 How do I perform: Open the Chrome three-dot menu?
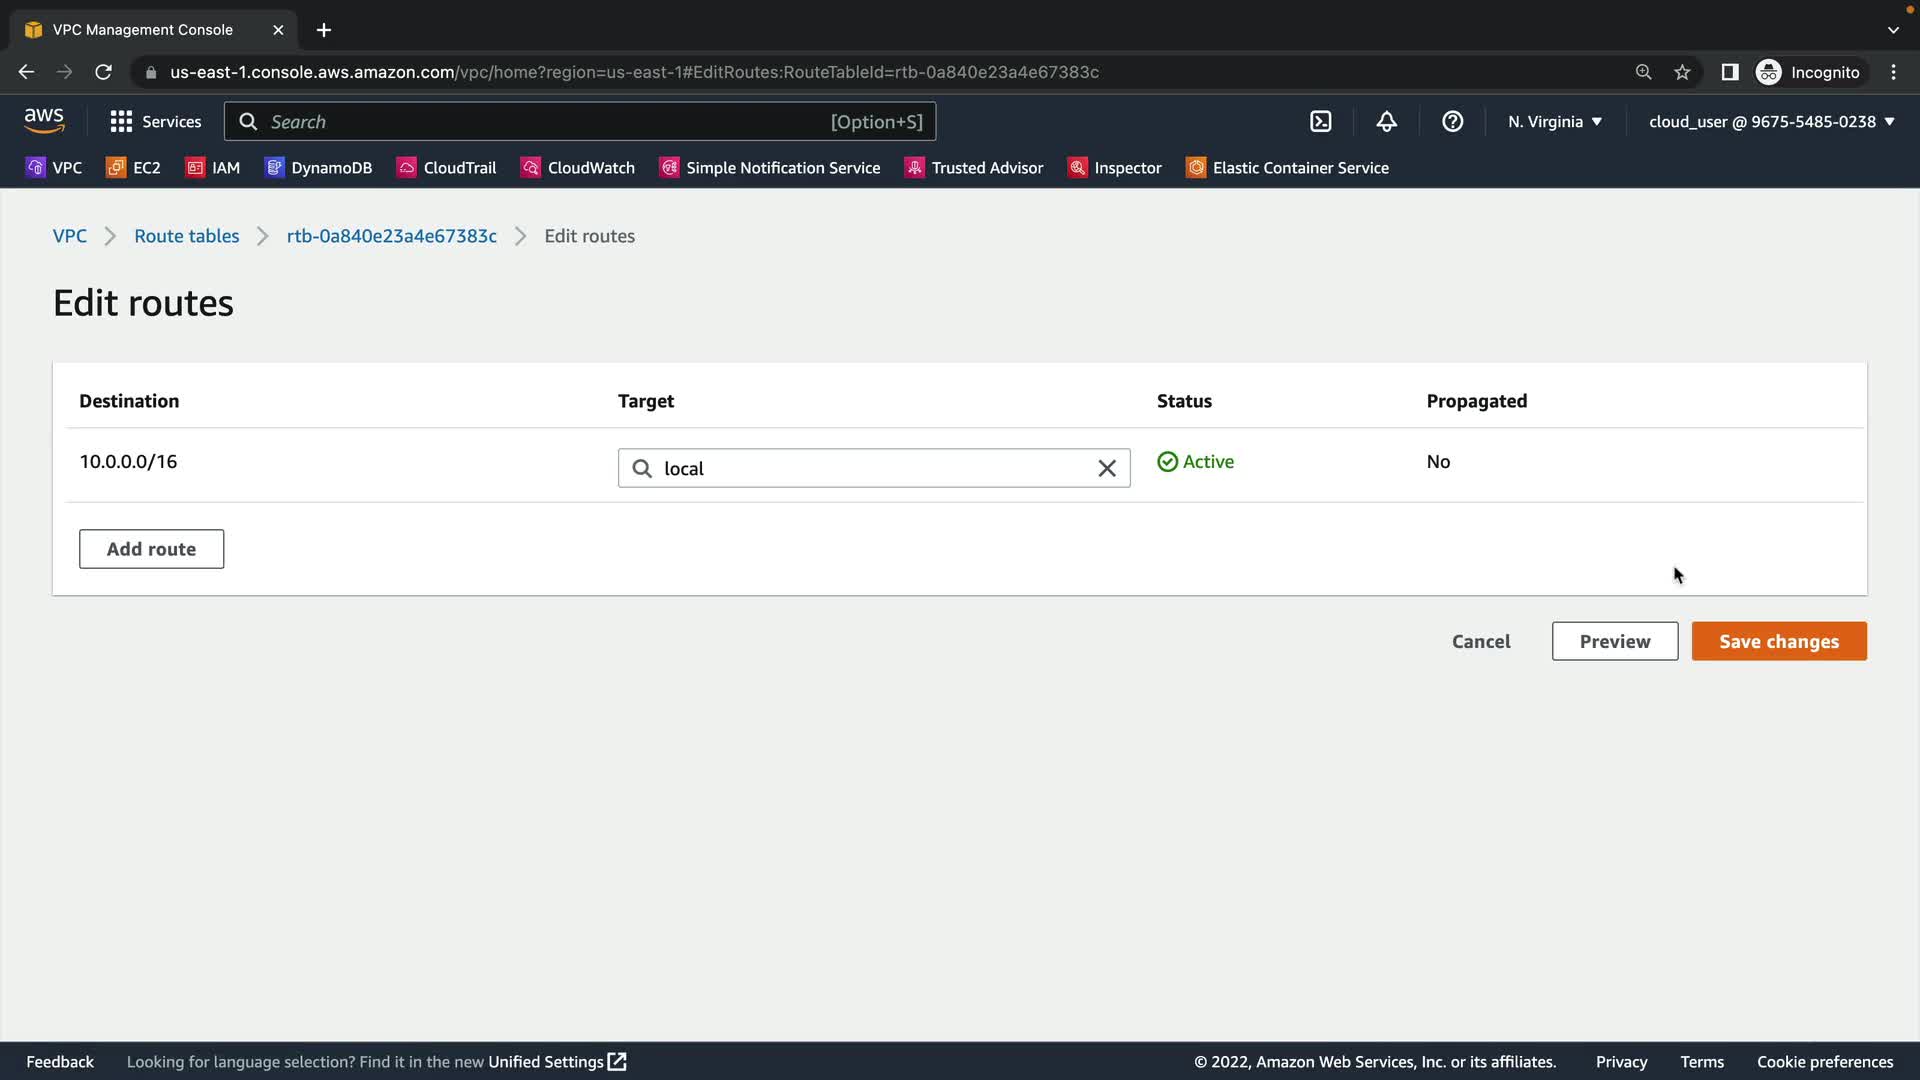(1893, 72)
